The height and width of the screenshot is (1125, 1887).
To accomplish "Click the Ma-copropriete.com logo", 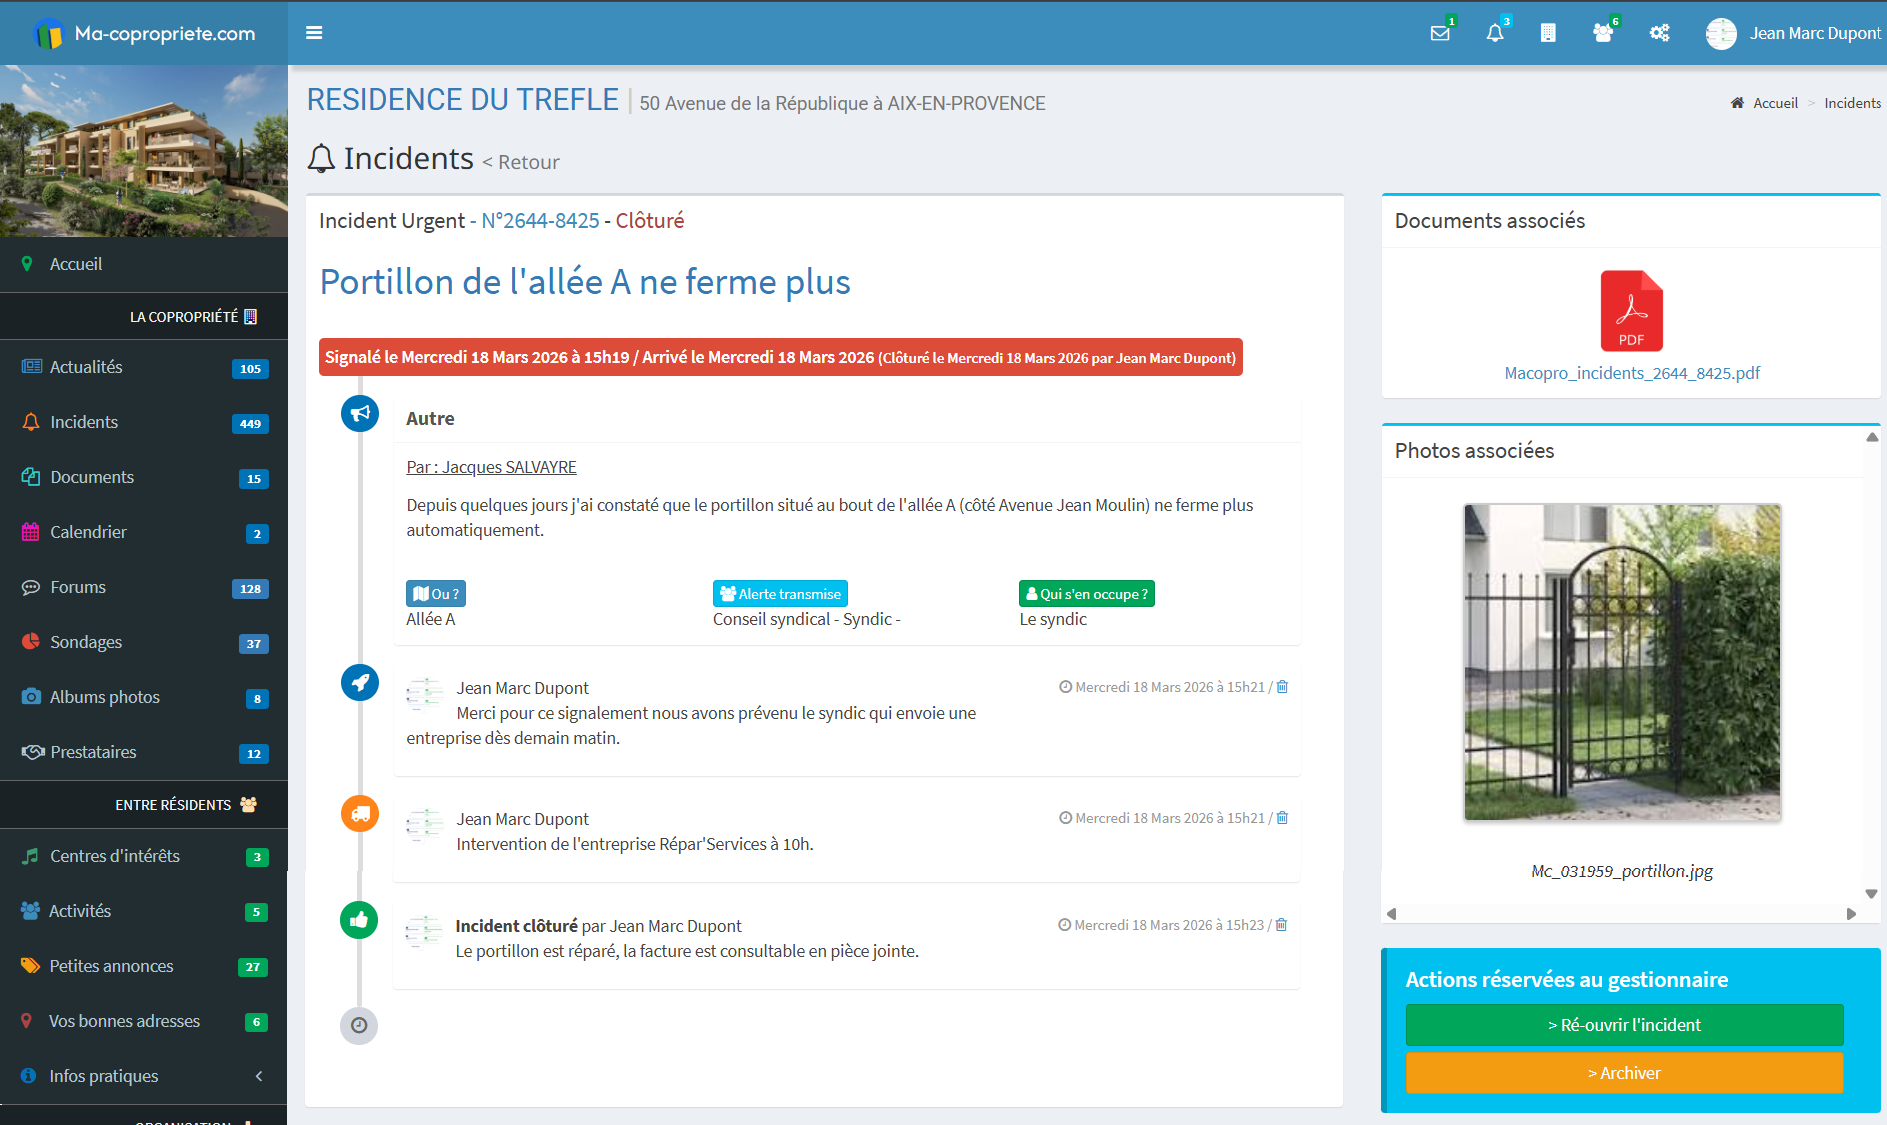I will [x=145, y=33].
